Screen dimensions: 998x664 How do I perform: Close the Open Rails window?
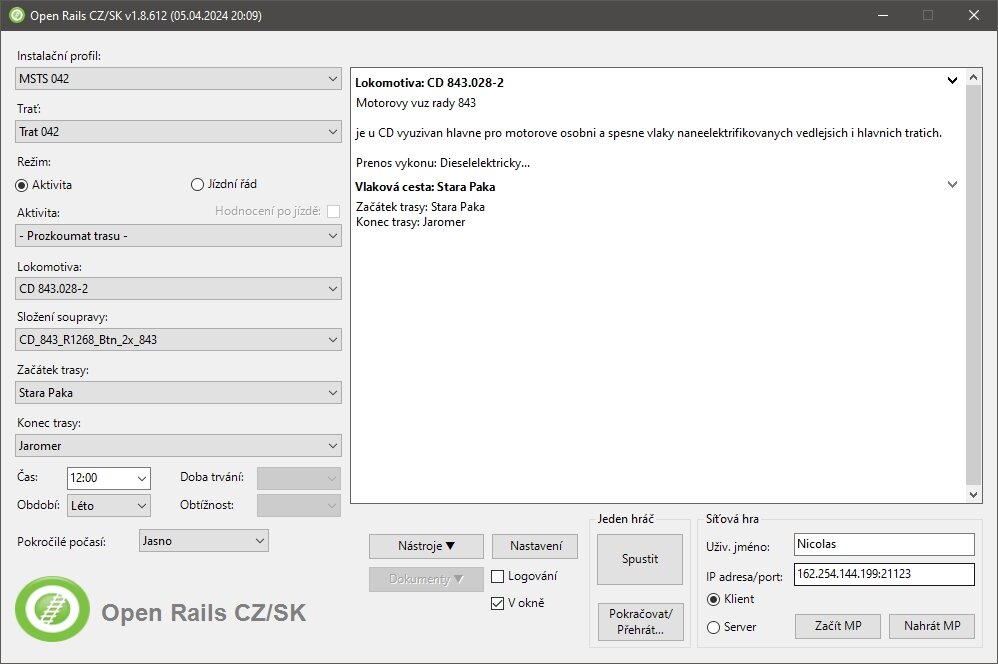[x=974, y=15]
